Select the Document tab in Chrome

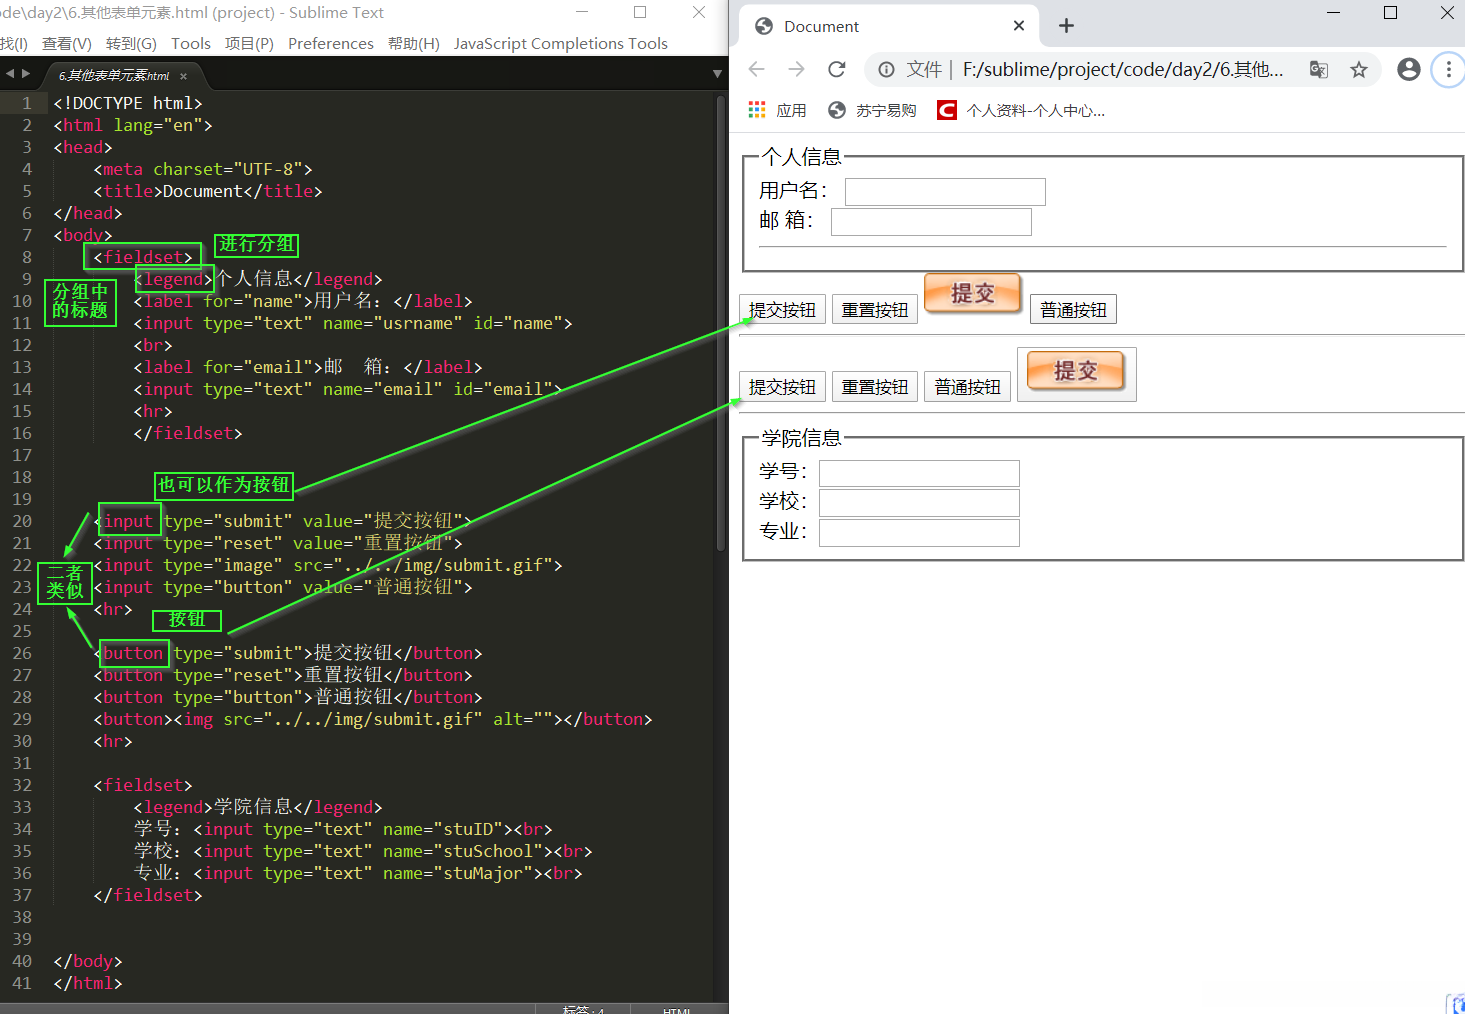(889, 26)
